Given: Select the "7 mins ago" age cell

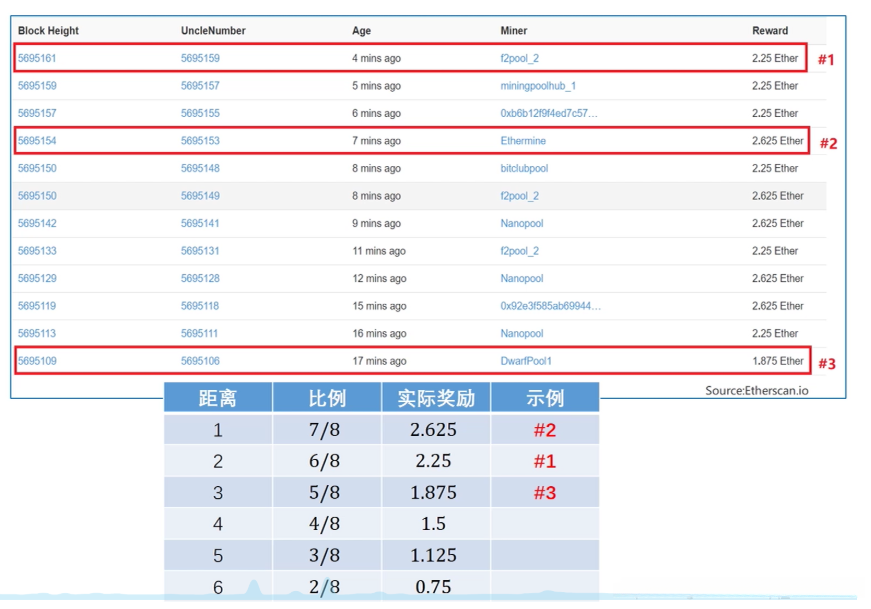Looking at the screenshot, I should [x=376, y=141].
